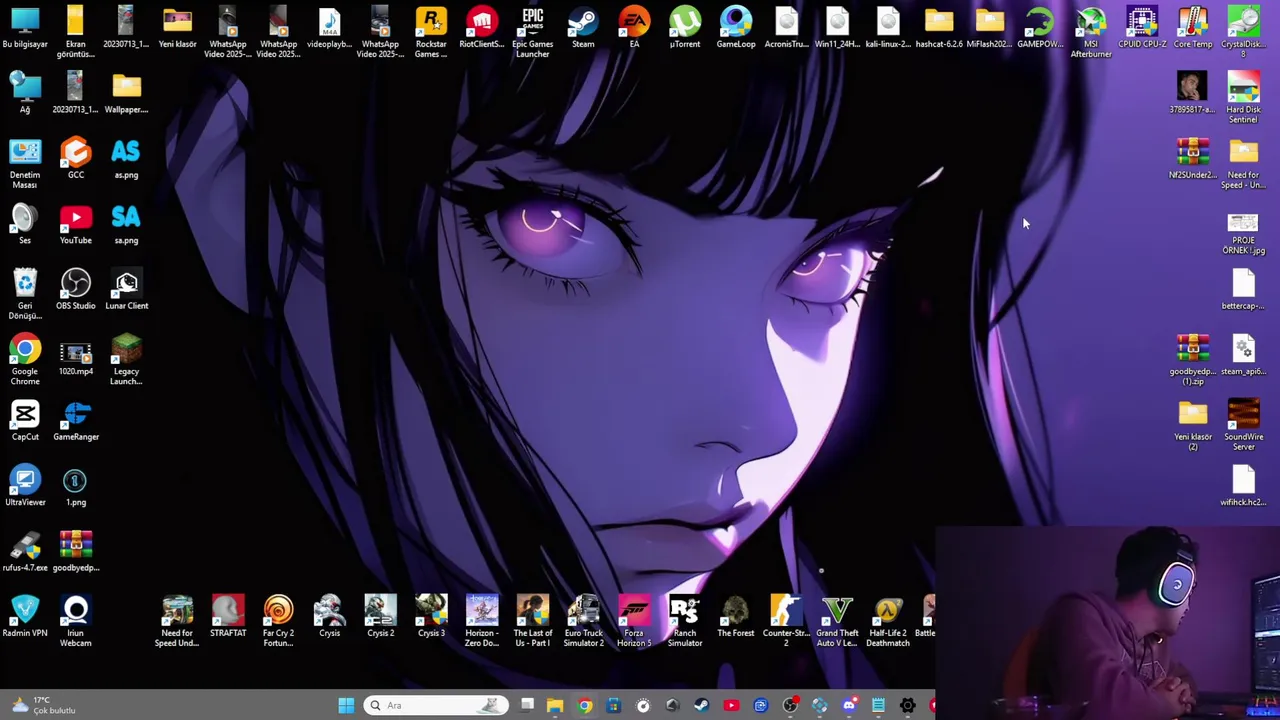Viewport: 1280px width, 720px height.
Task: Open Iriun Webcam shortcut
Action: [x=76, y=622]
